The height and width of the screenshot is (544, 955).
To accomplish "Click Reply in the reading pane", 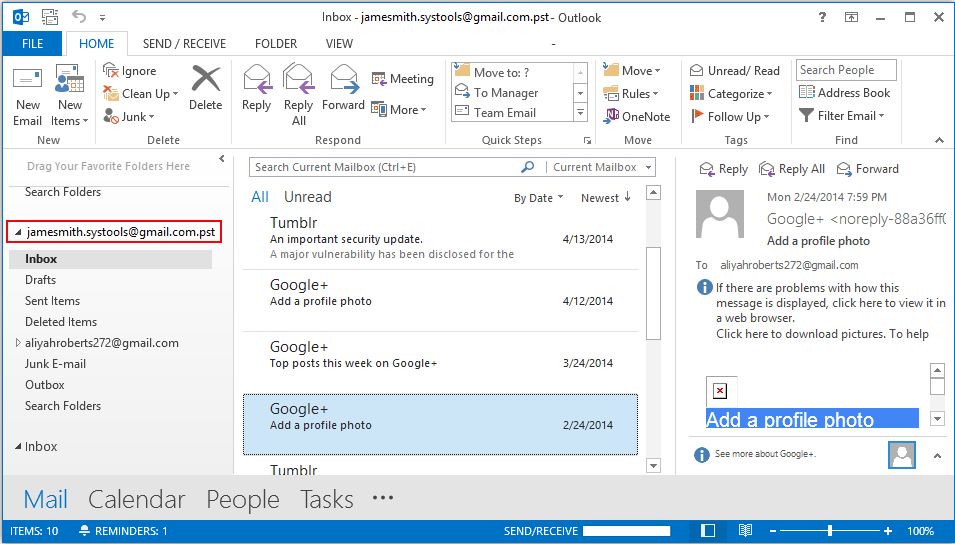I will point(724,169).
